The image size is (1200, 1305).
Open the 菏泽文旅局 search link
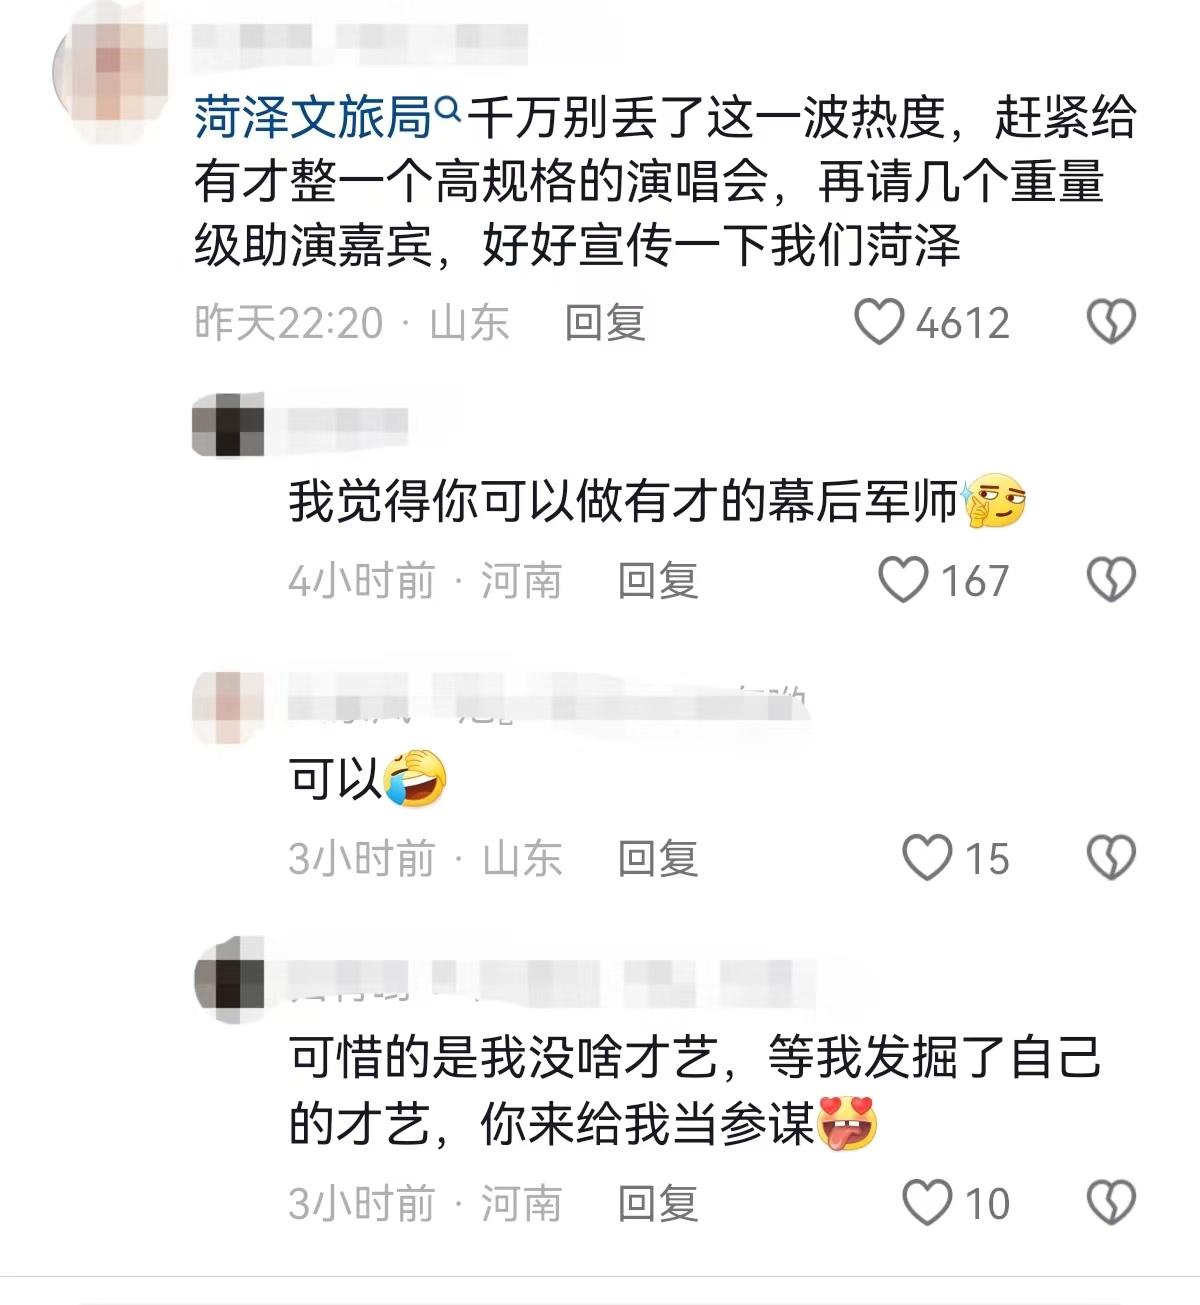pos(313,119)
